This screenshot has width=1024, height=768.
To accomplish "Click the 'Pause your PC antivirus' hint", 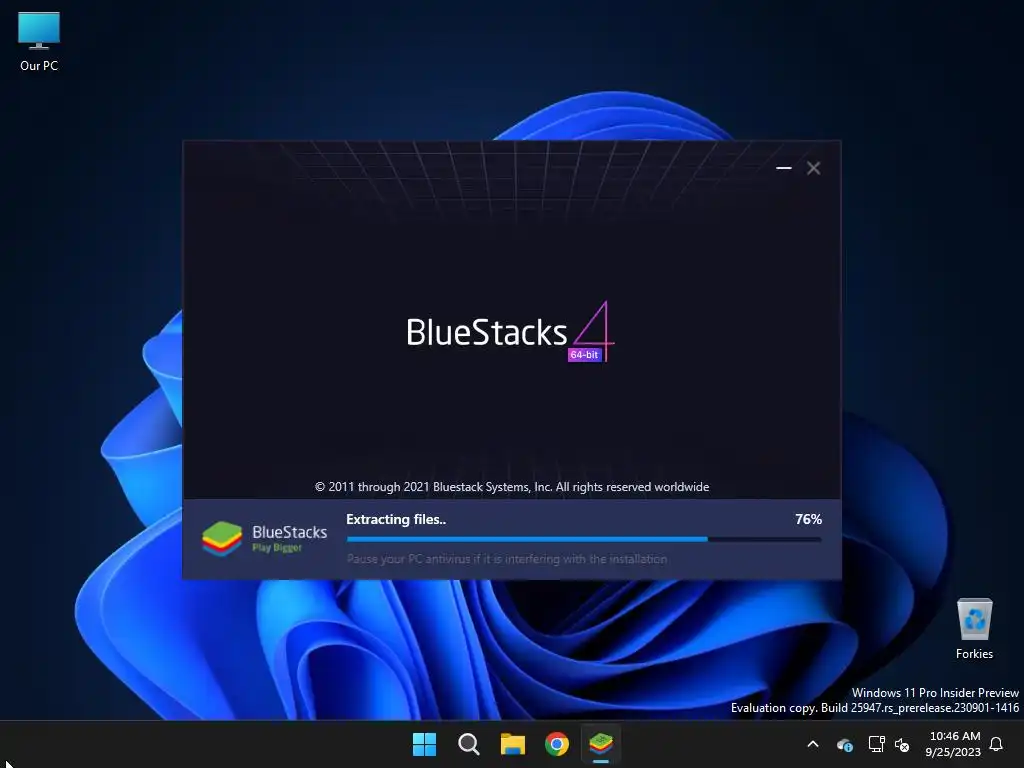I will click(507, 559).
